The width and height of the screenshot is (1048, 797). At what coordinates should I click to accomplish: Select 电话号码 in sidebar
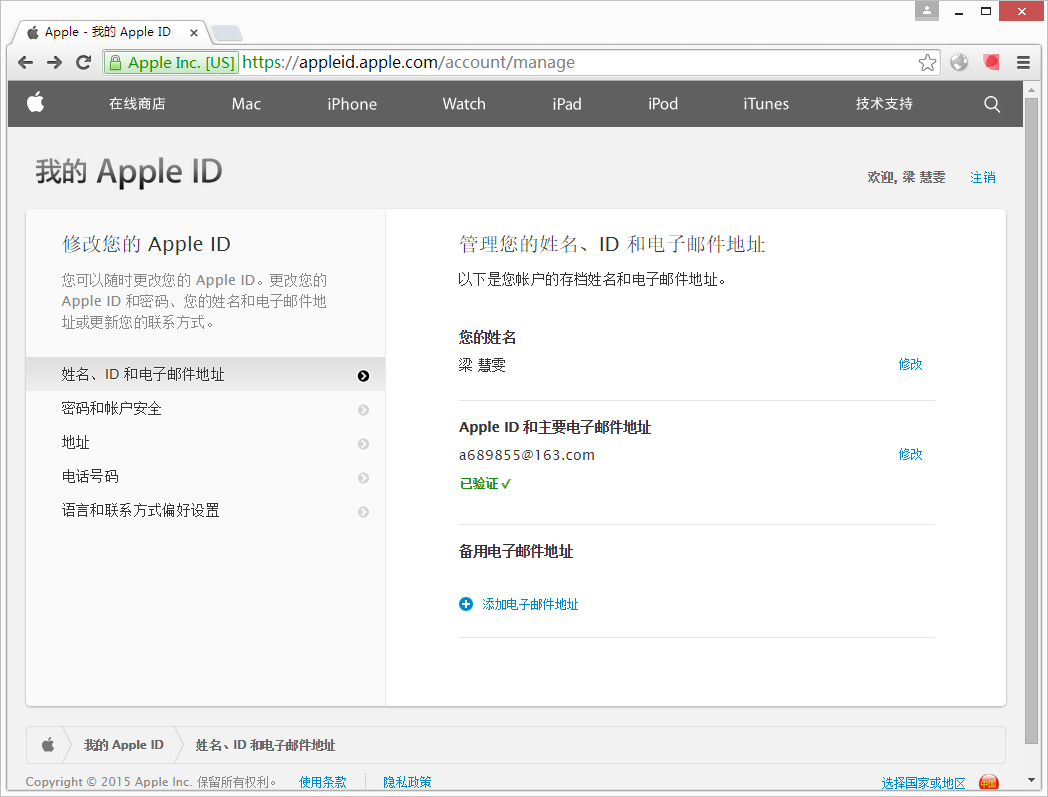[x=206, y=477]
